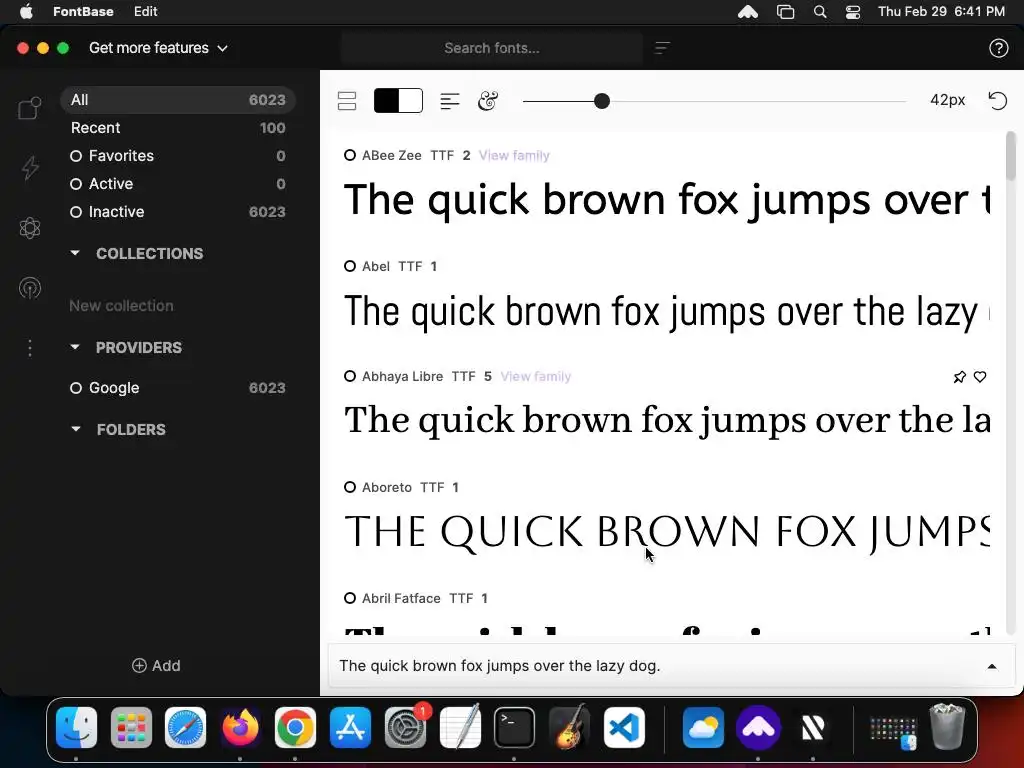Image resolution: width=1024 pixels, height=768 pixels.
Task: Open Control Center in menu bar
Action: click(x=853, y=11)
